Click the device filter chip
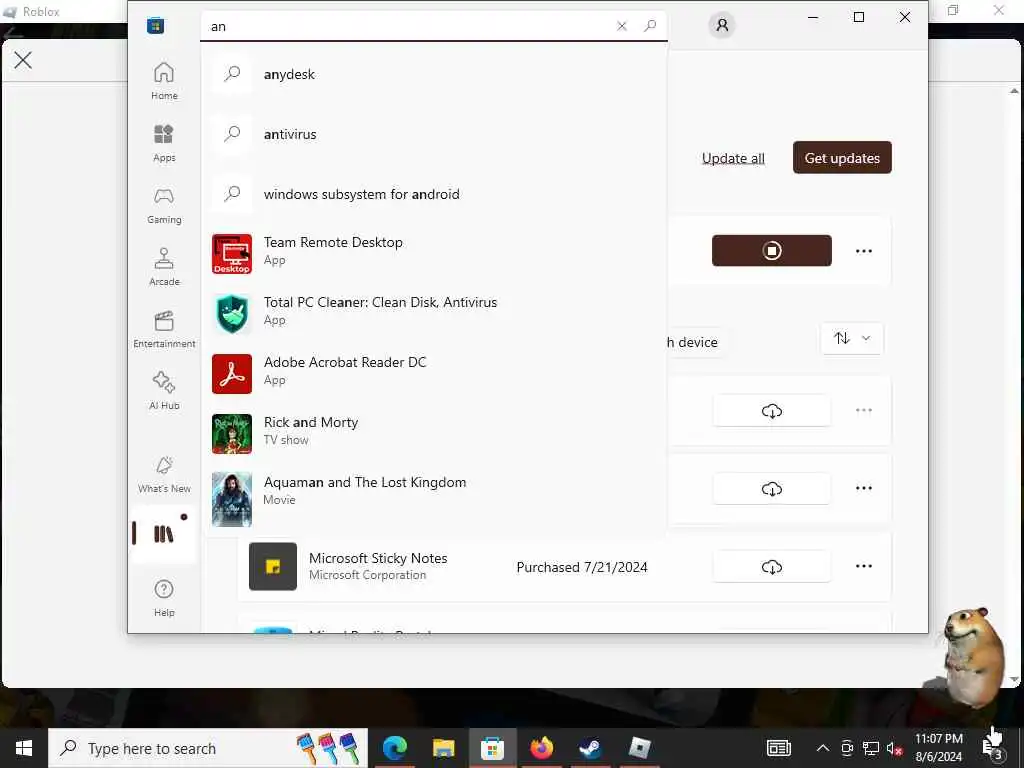 695,342
